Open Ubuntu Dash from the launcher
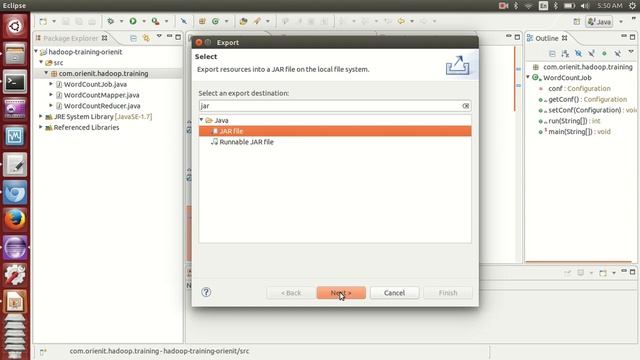 (x=15, y=27)
